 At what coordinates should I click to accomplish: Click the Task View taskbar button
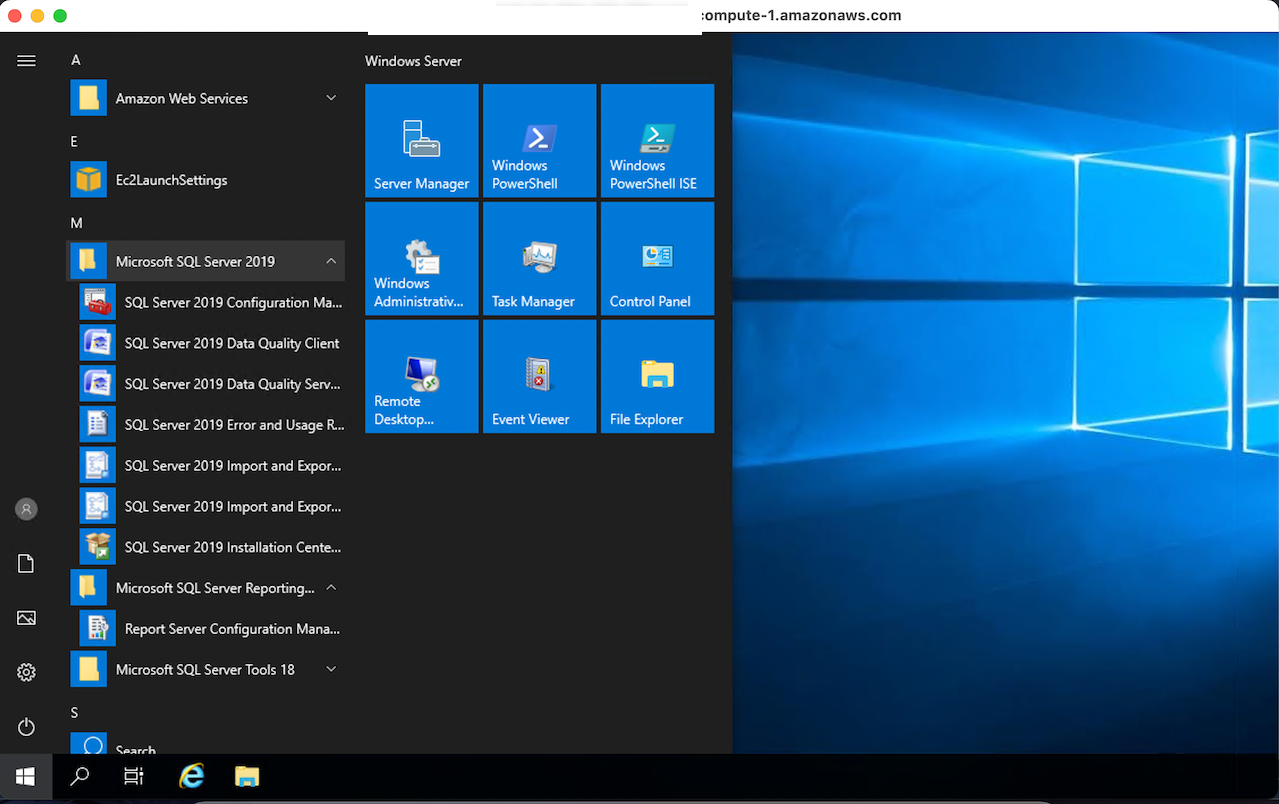click(133, 776)
